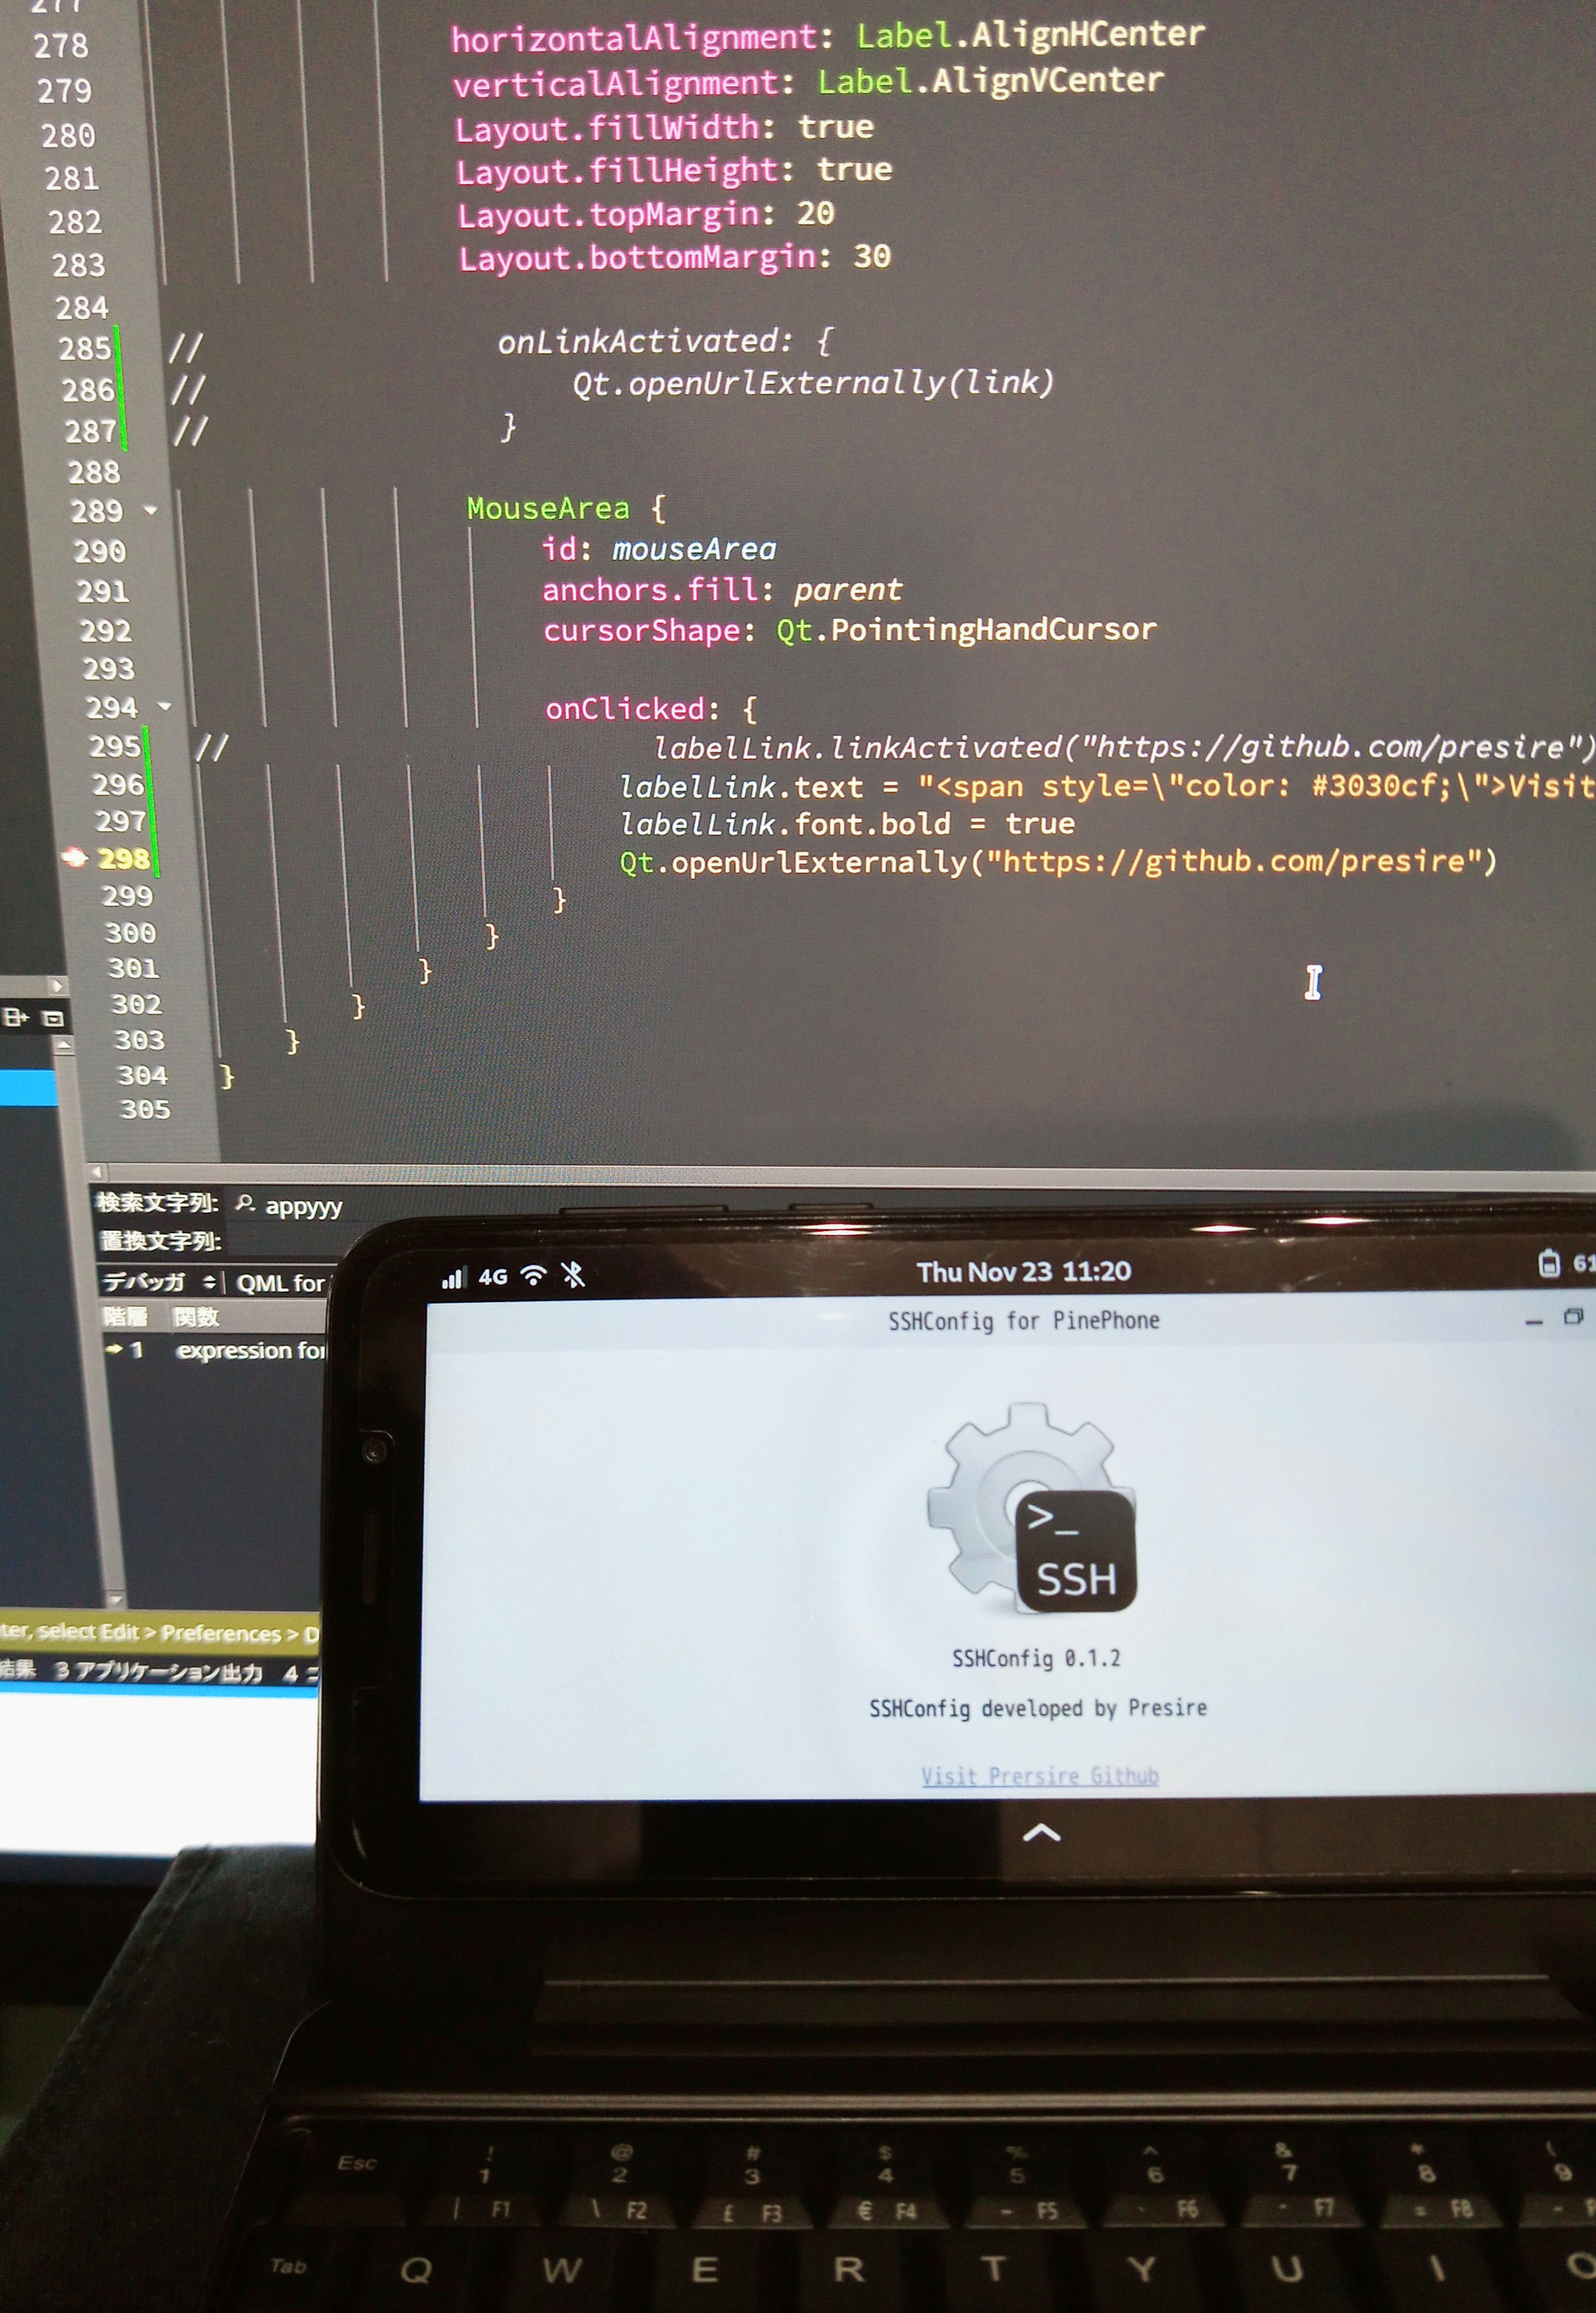
Task: Collapse the onClicked block fold arrow at line 294
Action: (165, 706)
